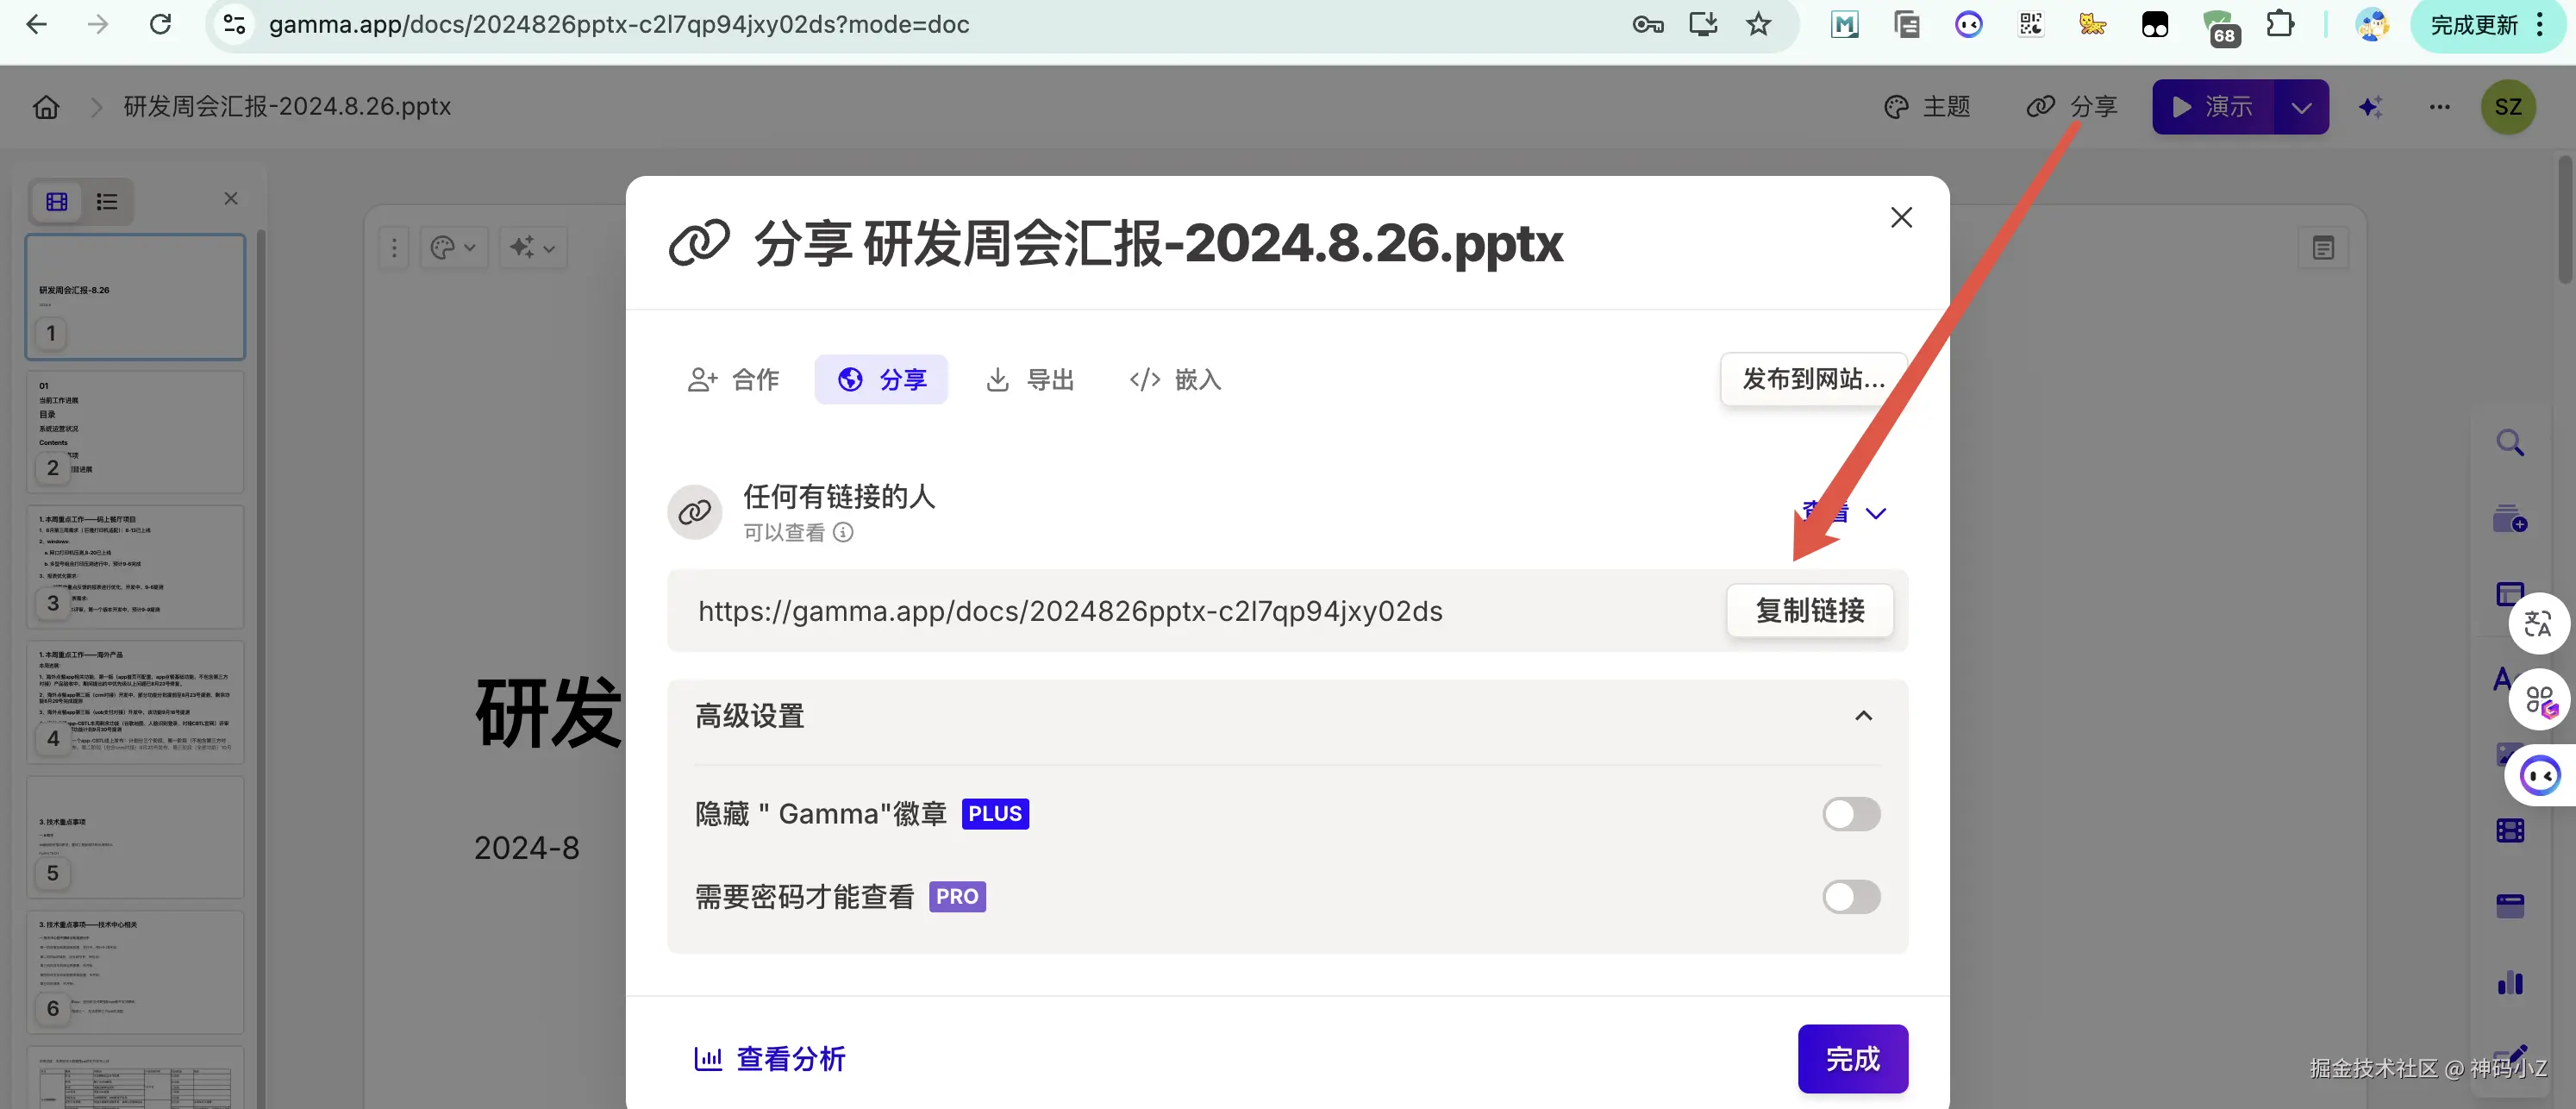Image resolution: width=2576 pixels, height=1109 pixels.
Task: Click the search magnifier in right sidebar
Action: tap(2509, 442)
